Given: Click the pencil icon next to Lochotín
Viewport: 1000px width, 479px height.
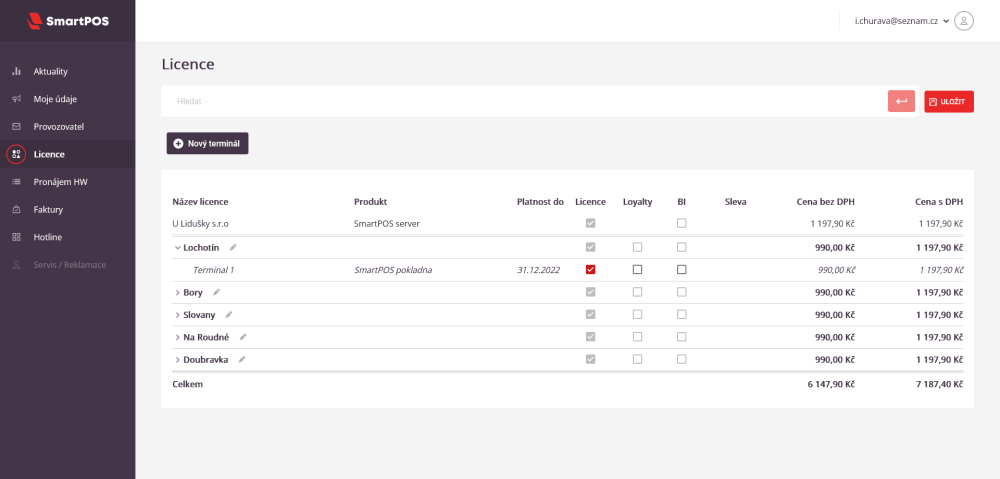Looking at the screenshot, I should point(233,247).
